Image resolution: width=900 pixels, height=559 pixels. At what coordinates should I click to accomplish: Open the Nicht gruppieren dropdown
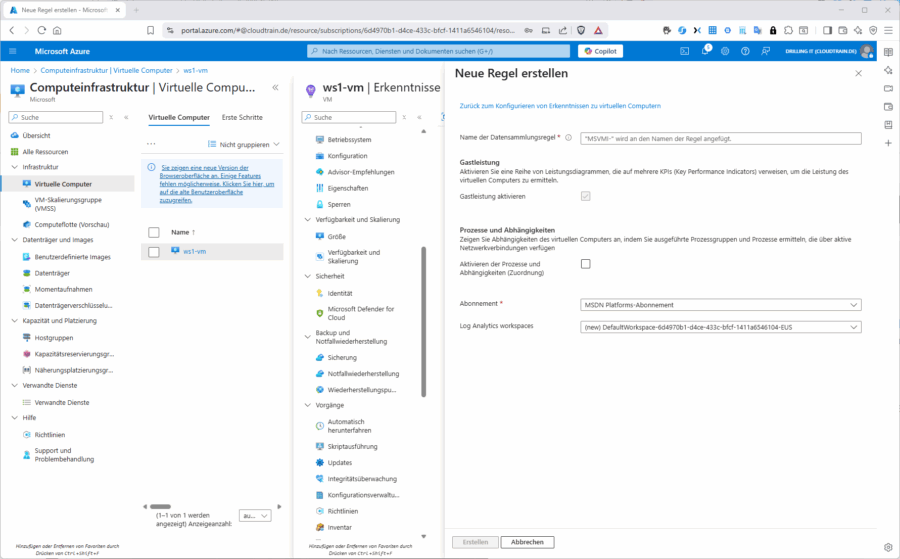[244, 145]
